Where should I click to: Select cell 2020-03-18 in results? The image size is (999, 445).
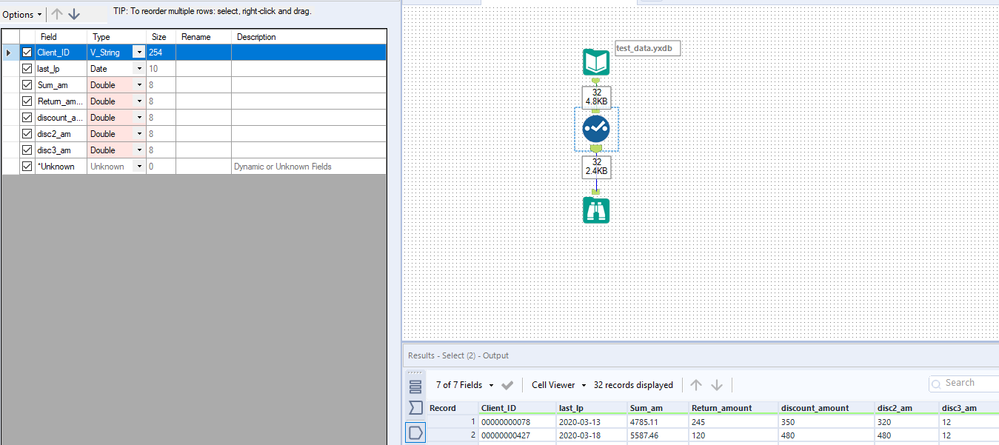pos(590,435)
